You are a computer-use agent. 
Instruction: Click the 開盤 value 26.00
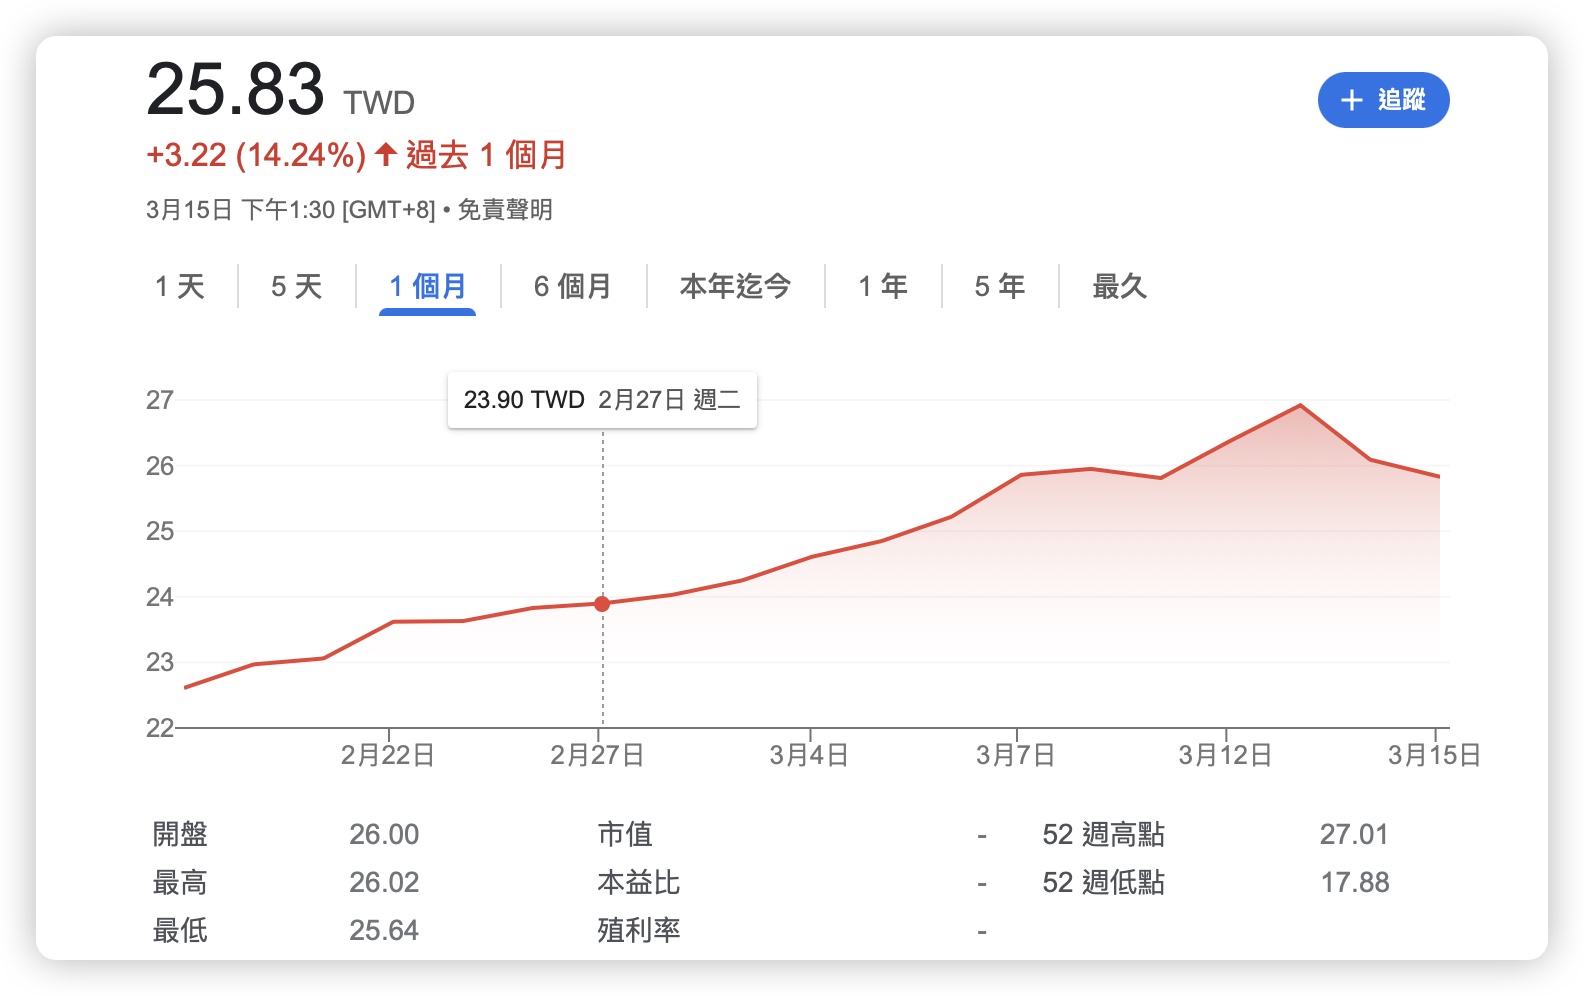(384, 834)
